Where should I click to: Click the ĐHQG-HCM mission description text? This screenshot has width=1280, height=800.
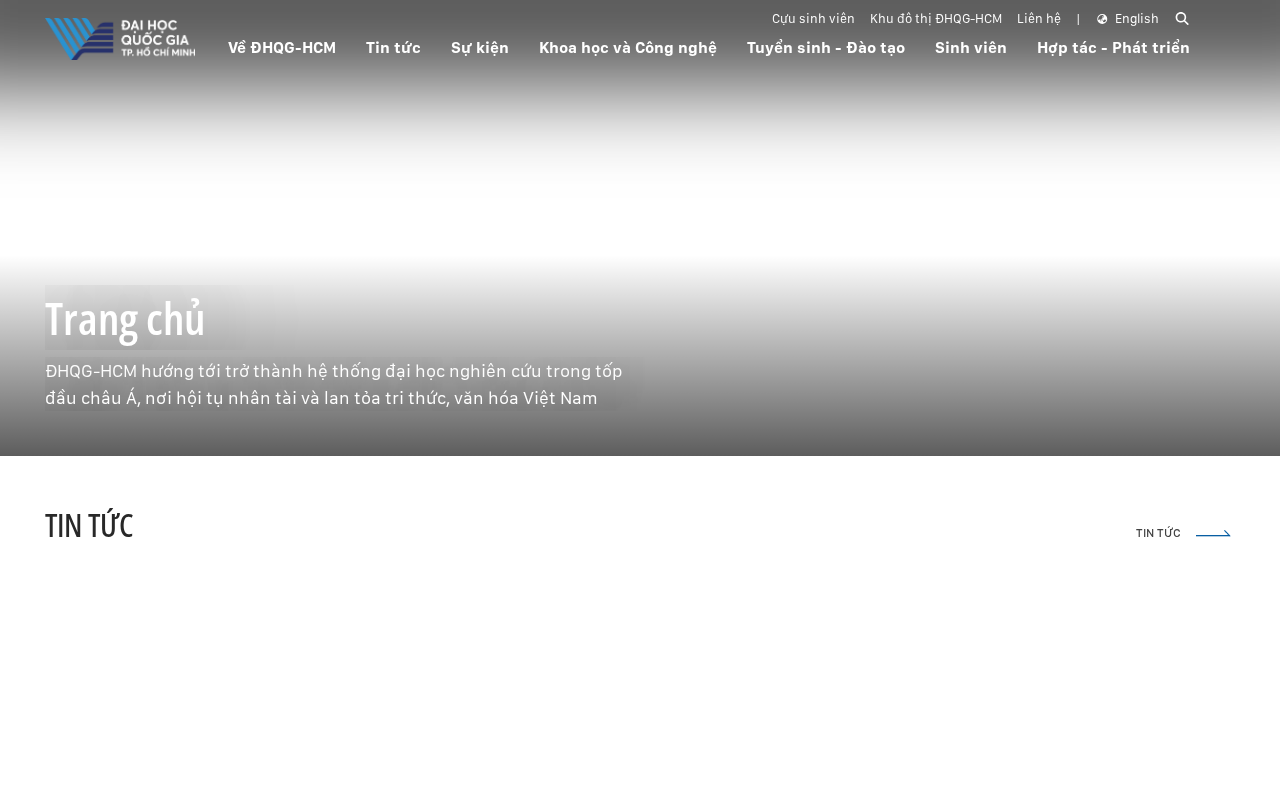click(334, 385)
